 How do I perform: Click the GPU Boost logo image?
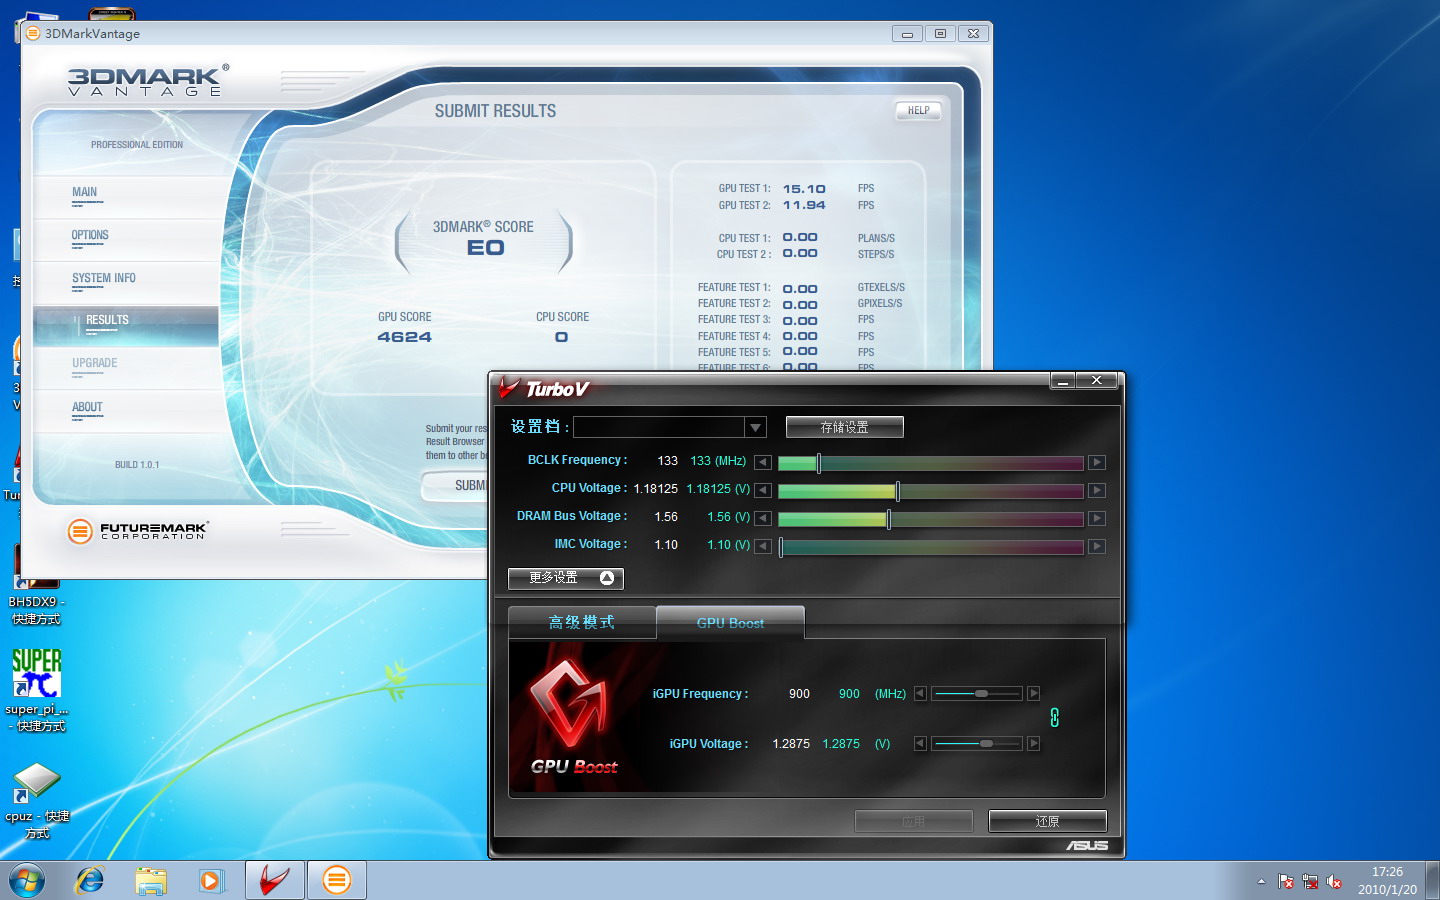point(573,716)
